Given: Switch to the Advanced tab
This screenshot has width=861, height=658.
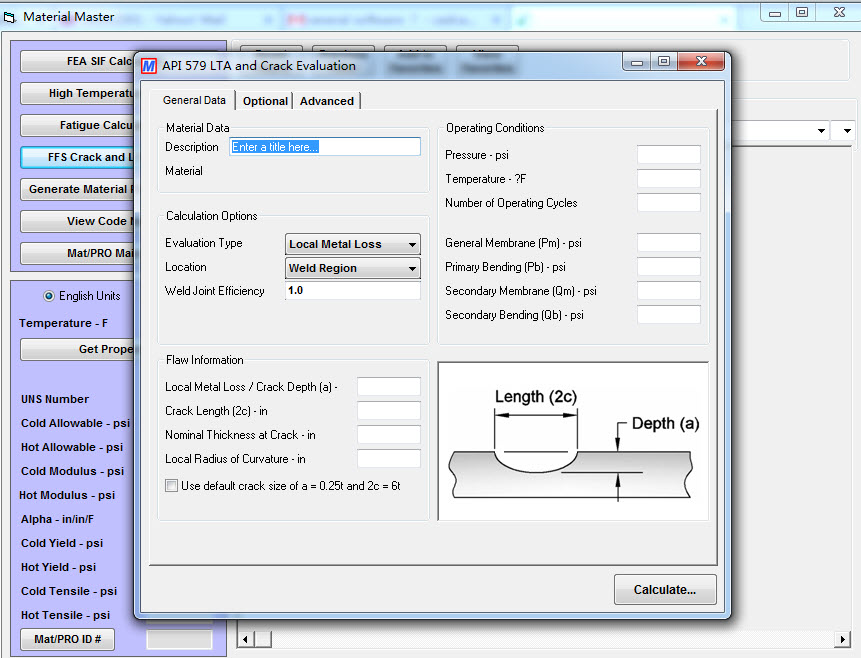Looking at the screenshot, I should 327,101.
